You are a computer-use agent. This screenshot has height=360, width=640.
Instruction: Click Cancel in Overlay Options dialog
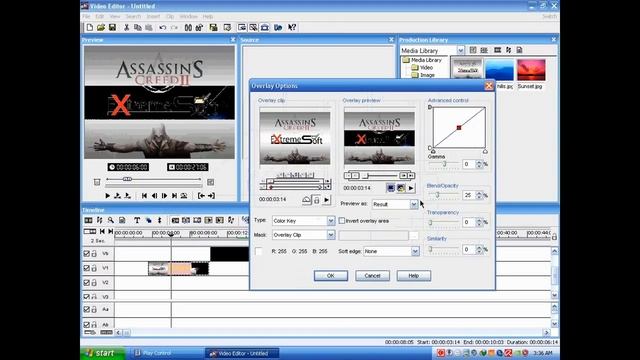[x=372, y=276]
